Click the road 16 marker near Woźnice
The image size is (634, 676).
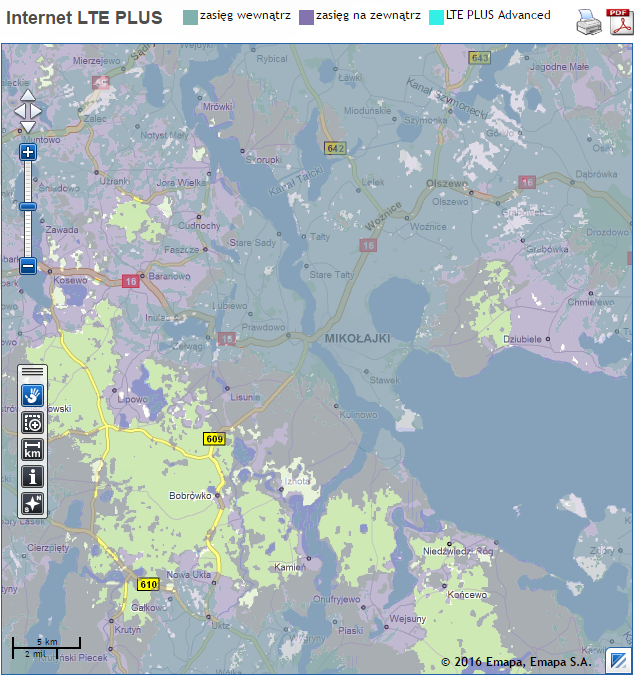(x=368, y=245)
